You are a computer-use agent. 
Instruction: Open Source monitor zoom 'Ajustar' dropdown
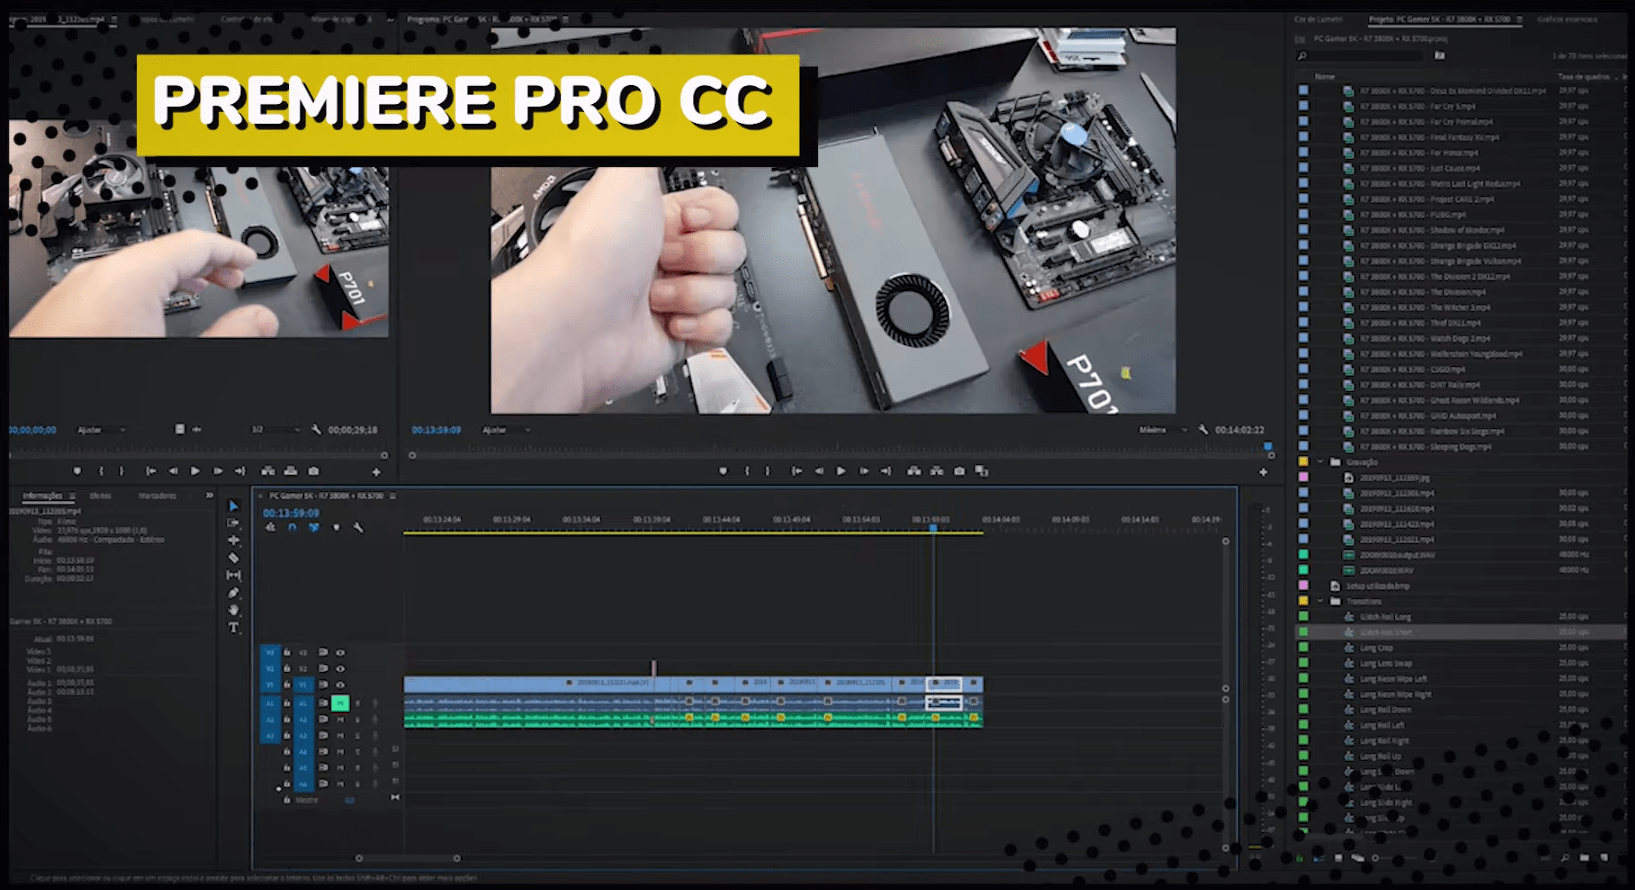point(101,430)
